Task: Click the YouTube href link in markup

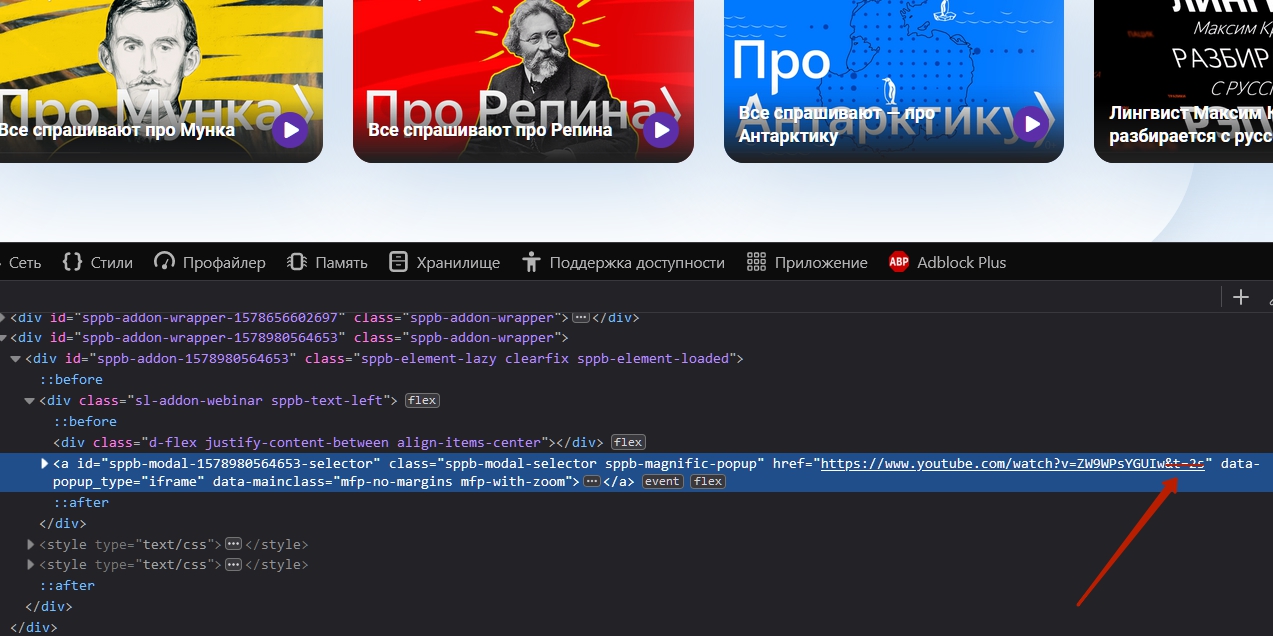Action: pyautogui.click(x=1010, y=464)
